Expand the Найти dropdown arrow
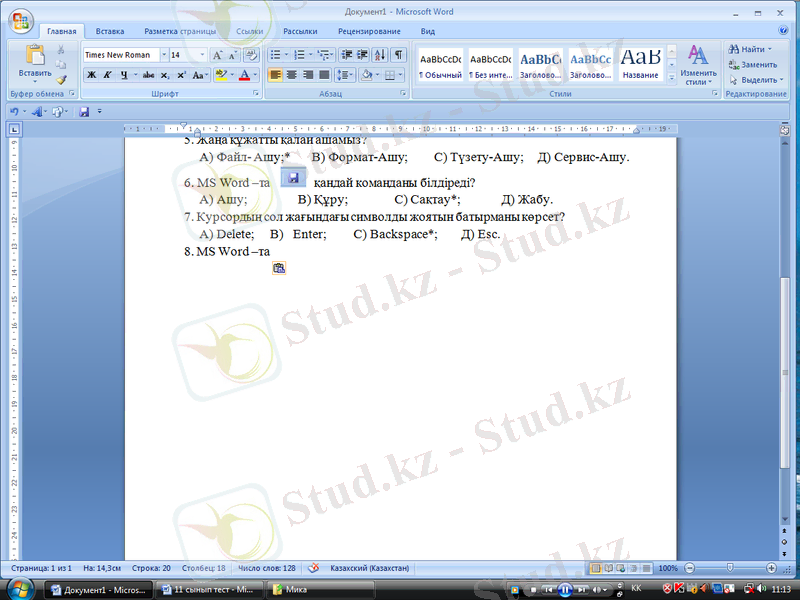This screenshot has width=800, height=600. (x=769, y=49)
